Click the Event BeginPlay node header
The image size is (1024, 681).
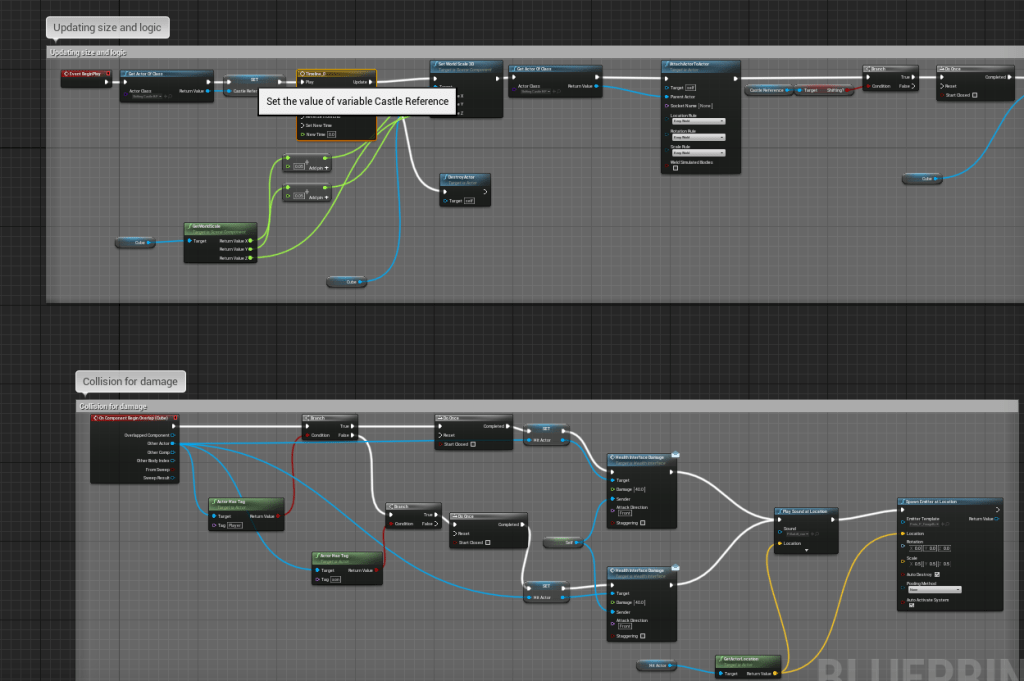click(85, 74)
